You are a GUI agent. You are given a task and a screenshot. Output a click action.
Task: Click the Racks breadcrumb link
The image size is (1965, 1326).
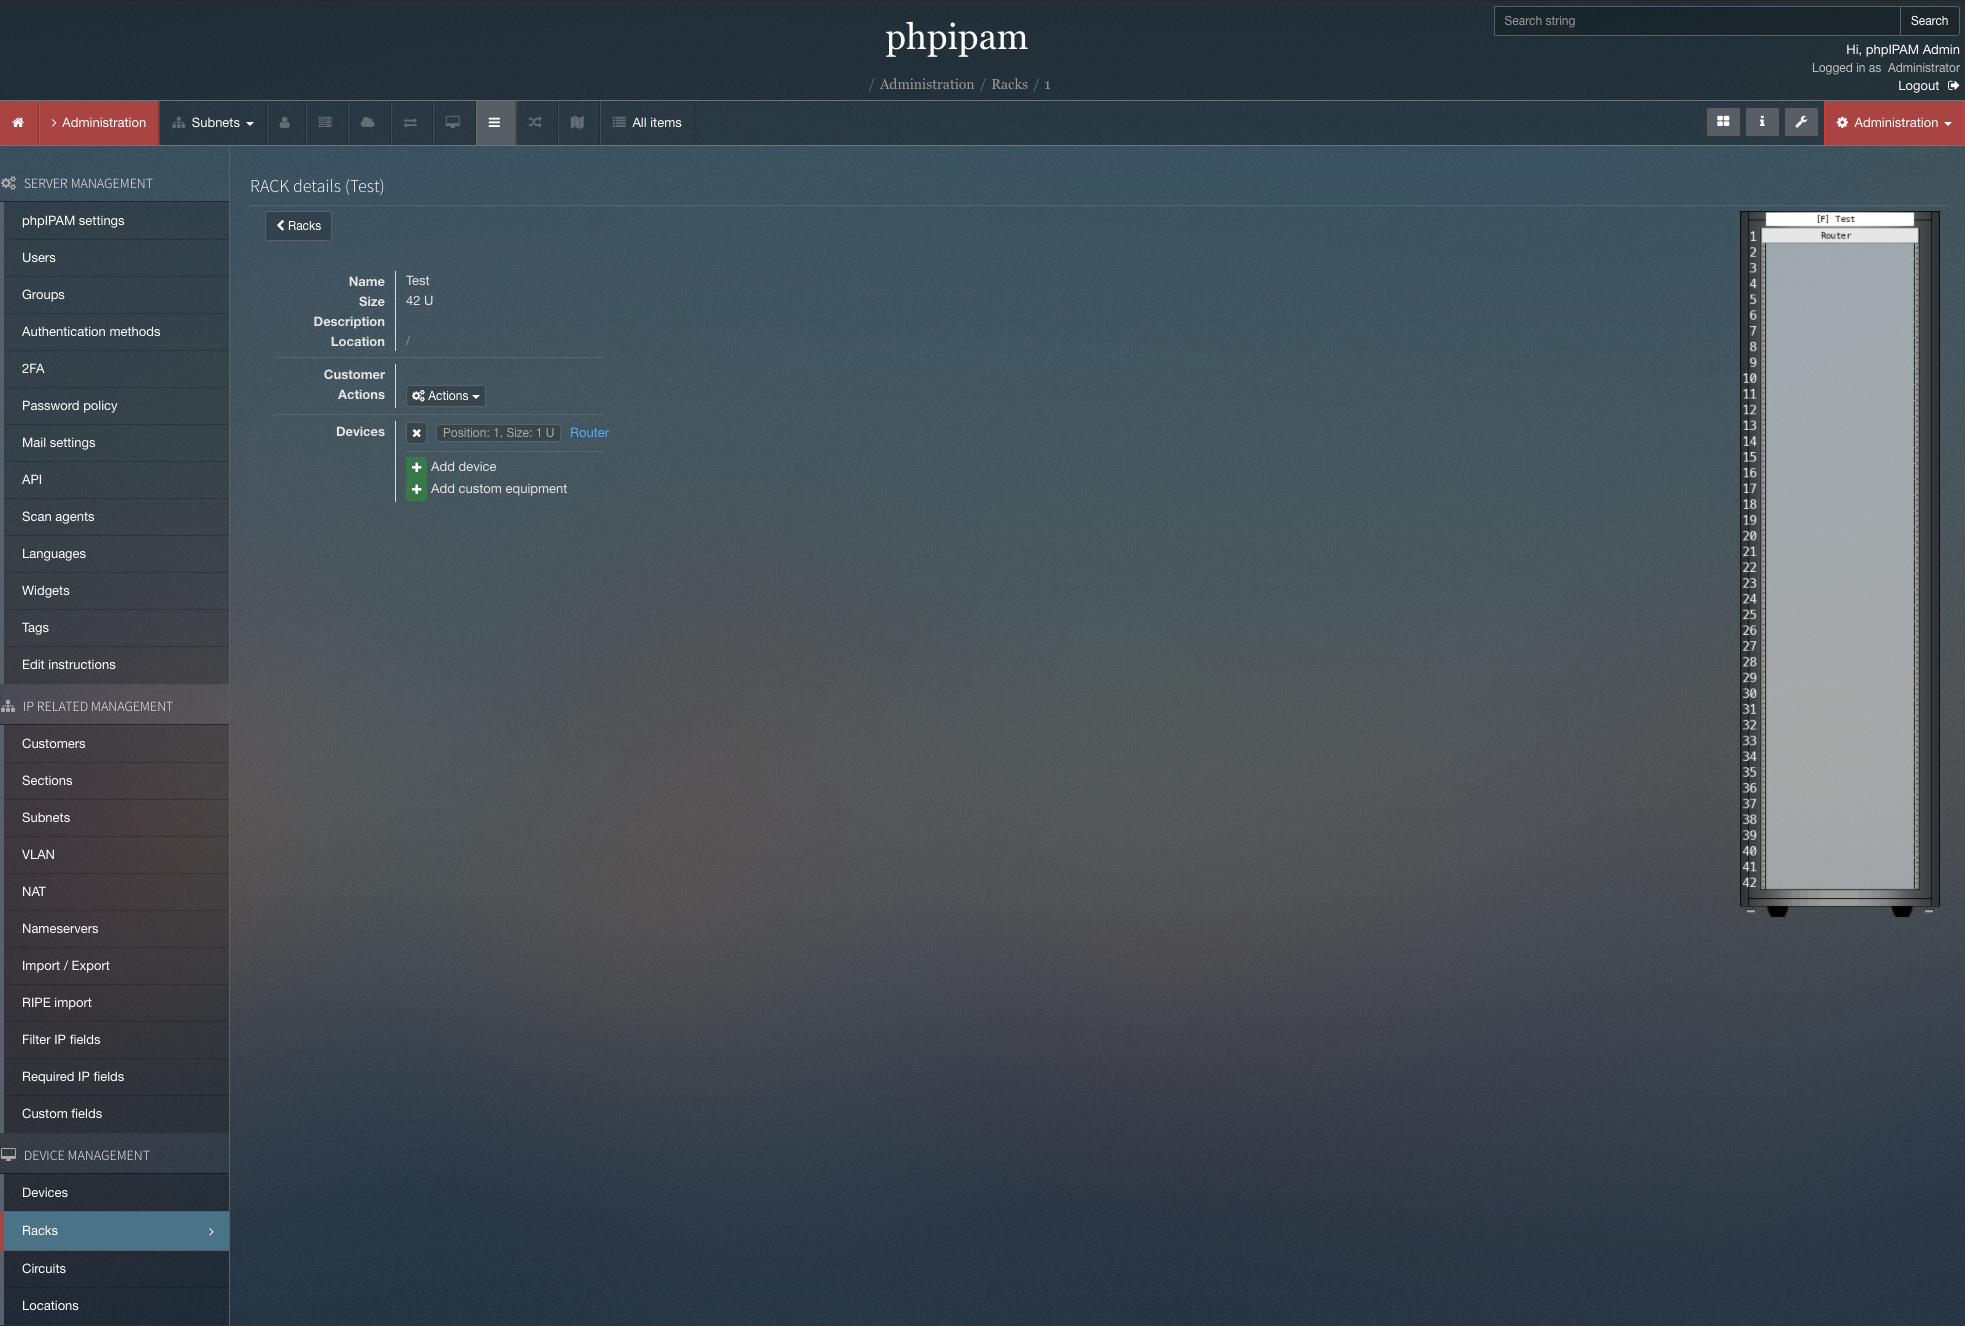[x=1010, y=85]
